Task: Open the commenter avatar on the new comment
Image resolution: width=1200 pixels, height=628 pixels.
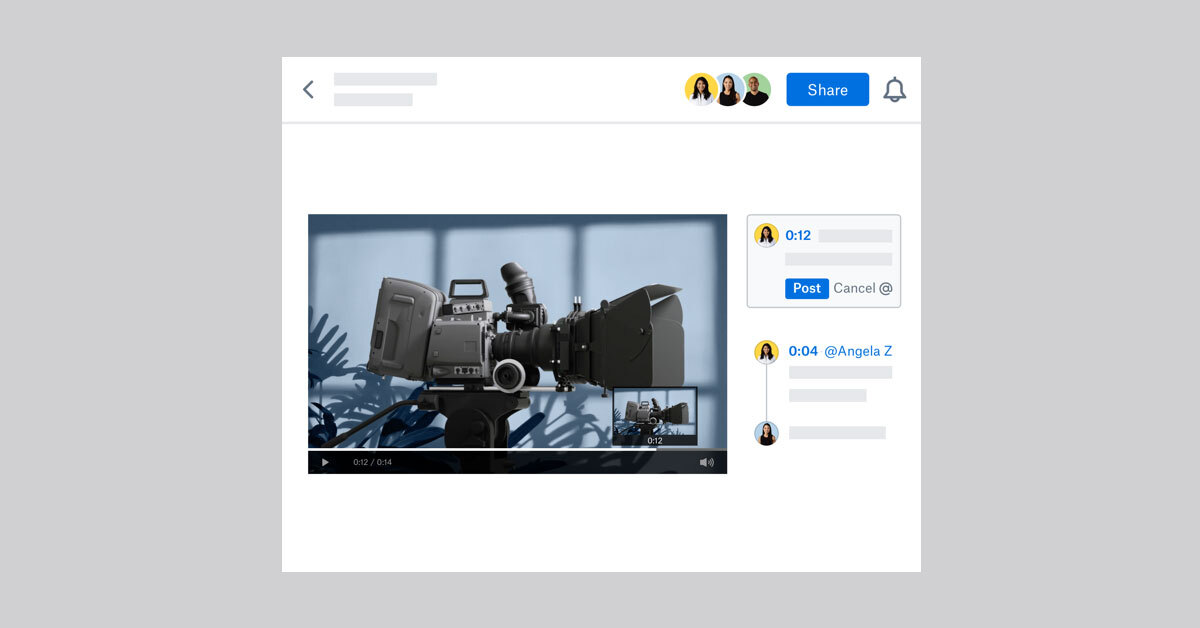Action: [767, 234]
